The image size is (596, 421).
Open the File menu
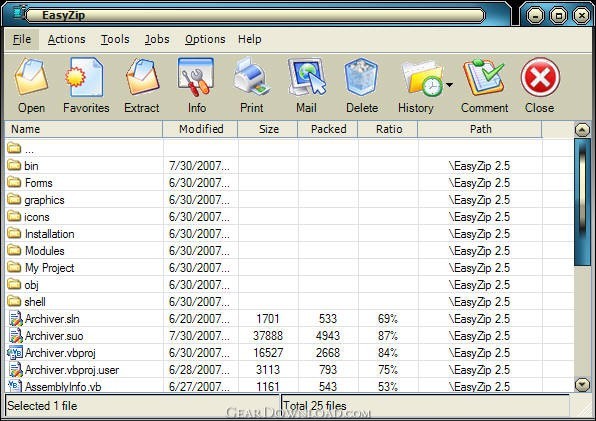[x=22, y=39]
